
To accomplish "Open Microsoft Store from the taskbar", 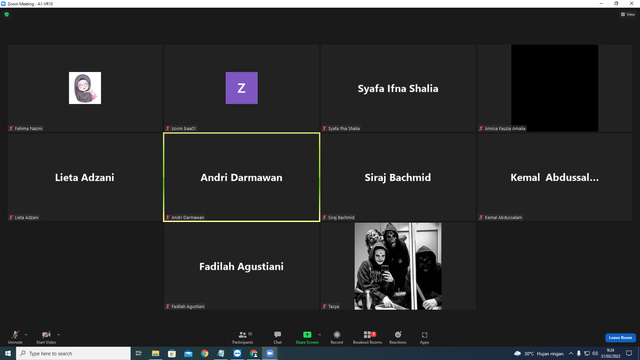I will point(172,353).
